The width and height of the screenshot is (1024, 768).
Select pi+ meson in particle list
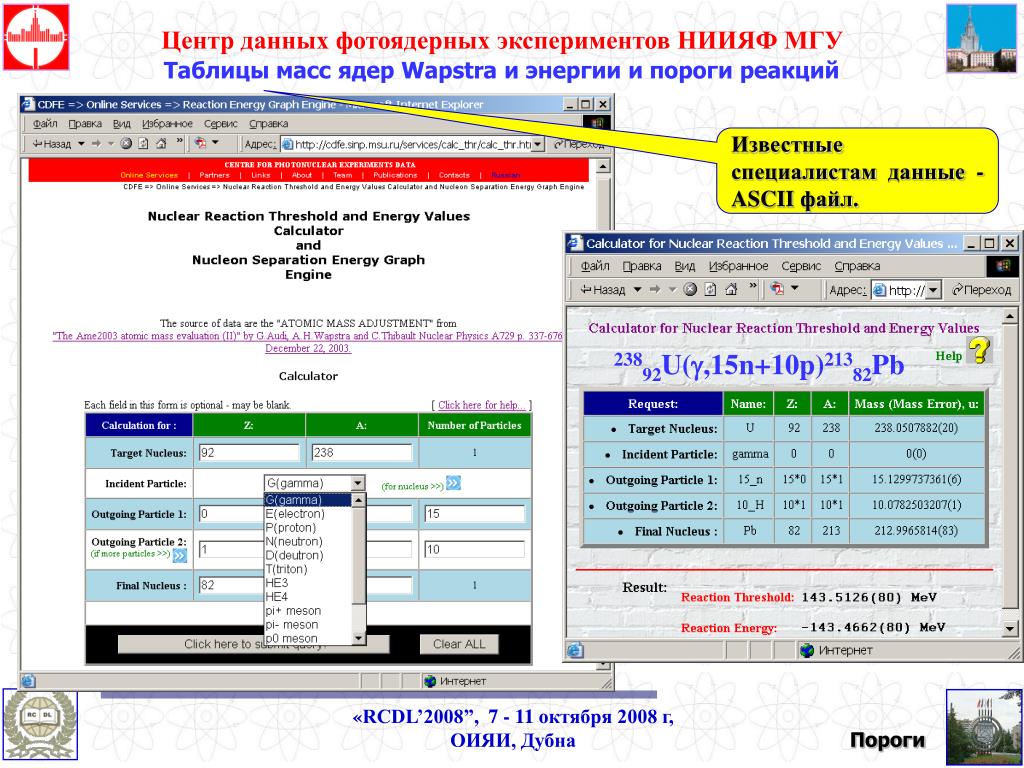click(x=293, y=611)
